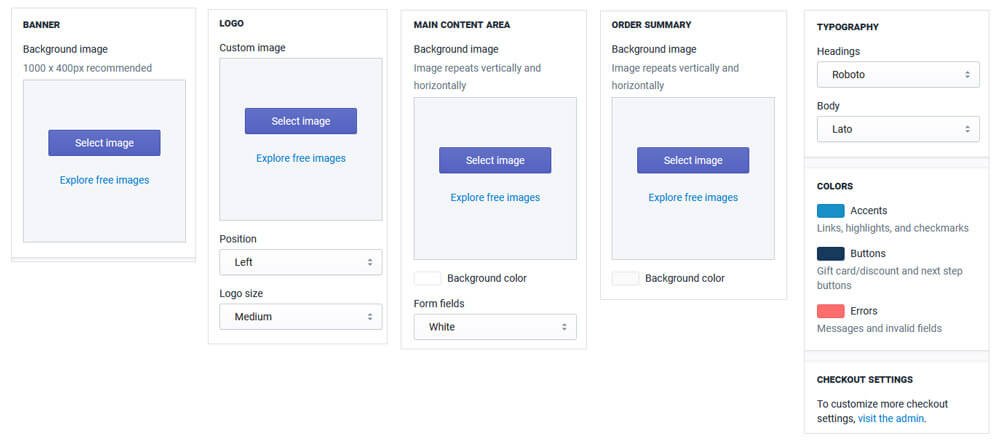Click Select image in Main Content Area
1000x445 pixels.
click(495, 160)
